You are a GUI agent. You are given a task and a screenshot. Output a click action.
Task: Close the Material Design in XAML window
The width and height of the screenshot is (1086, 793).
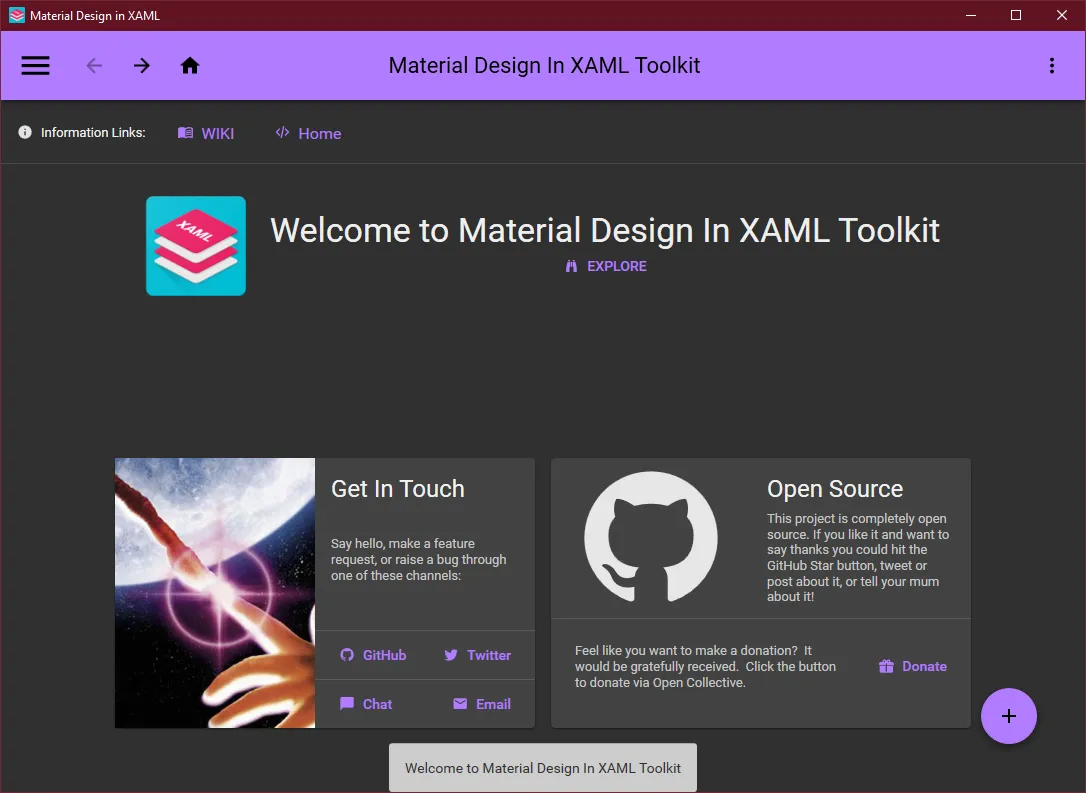[1062, 15]
